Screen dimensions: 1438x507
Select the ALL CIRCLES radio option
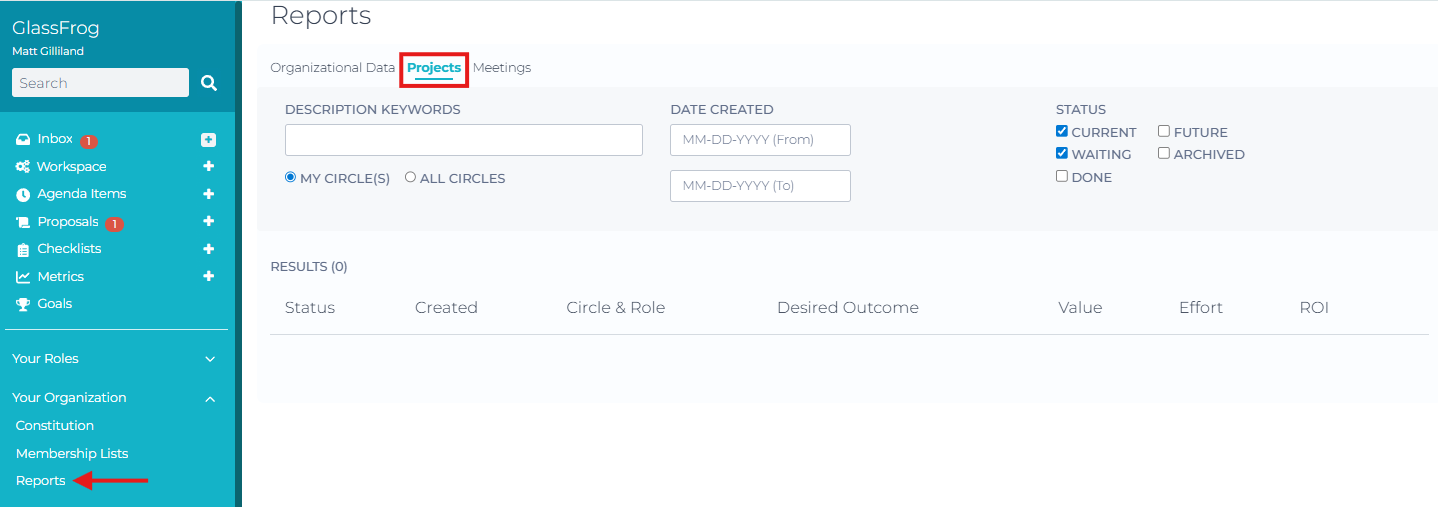410,177
